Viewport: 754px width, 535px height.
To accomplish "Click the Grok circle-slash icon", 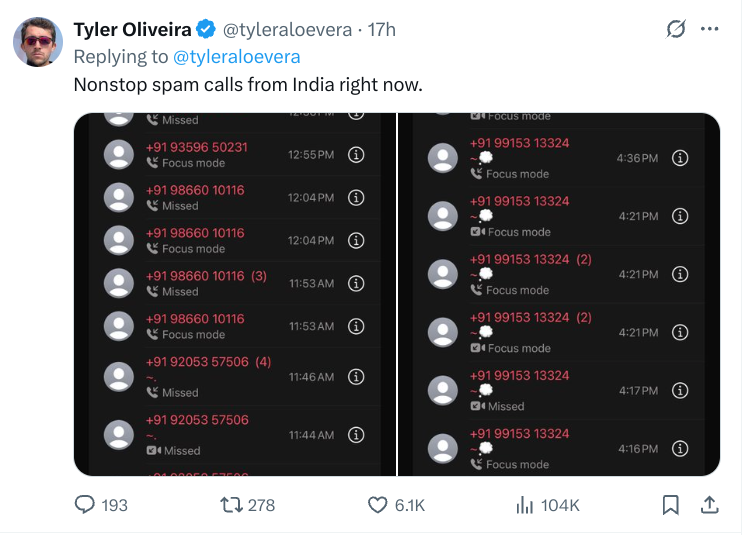I will 676,29.
